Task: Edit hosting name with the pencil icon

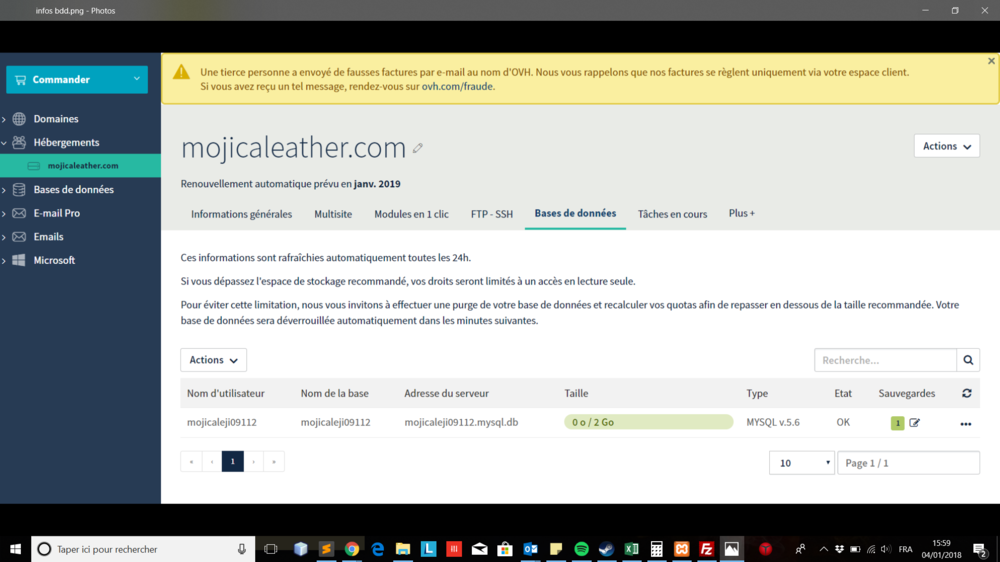Action: click(x=418, y=148)
